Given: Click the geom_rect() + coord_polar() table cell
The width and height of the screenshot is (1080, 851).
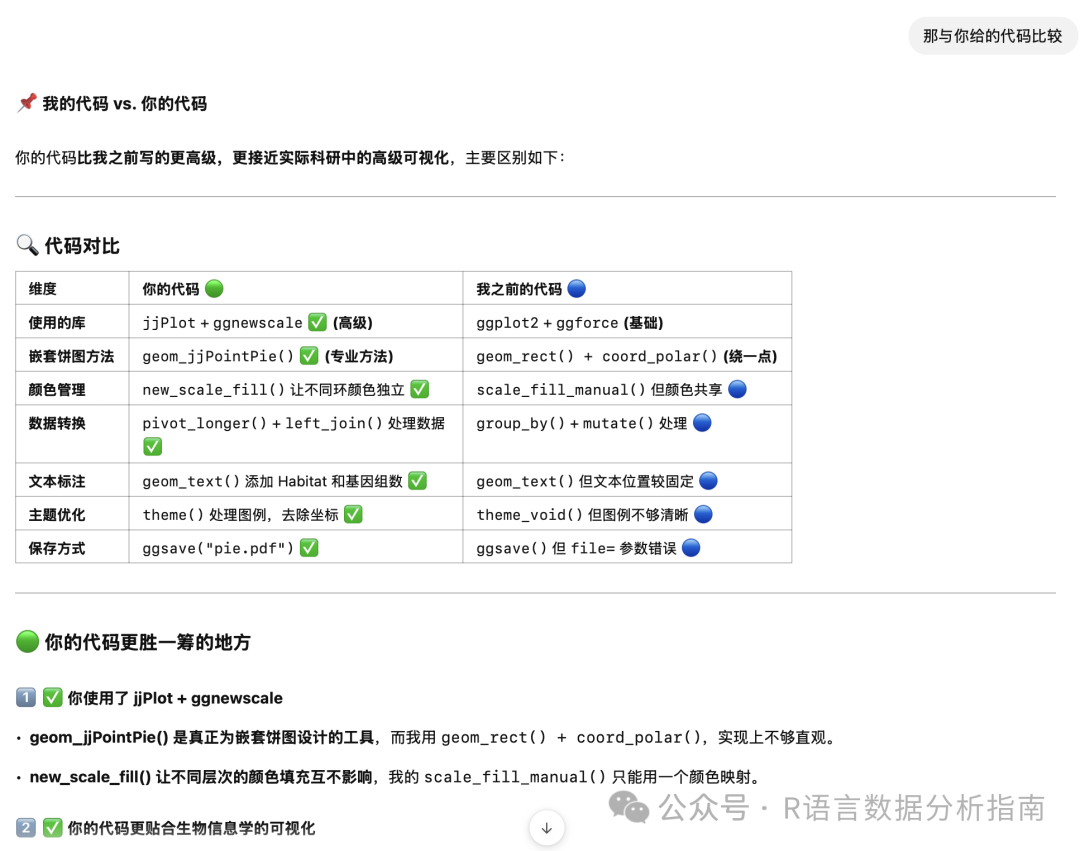Looking at the screenshot, I should click(627, 357).
